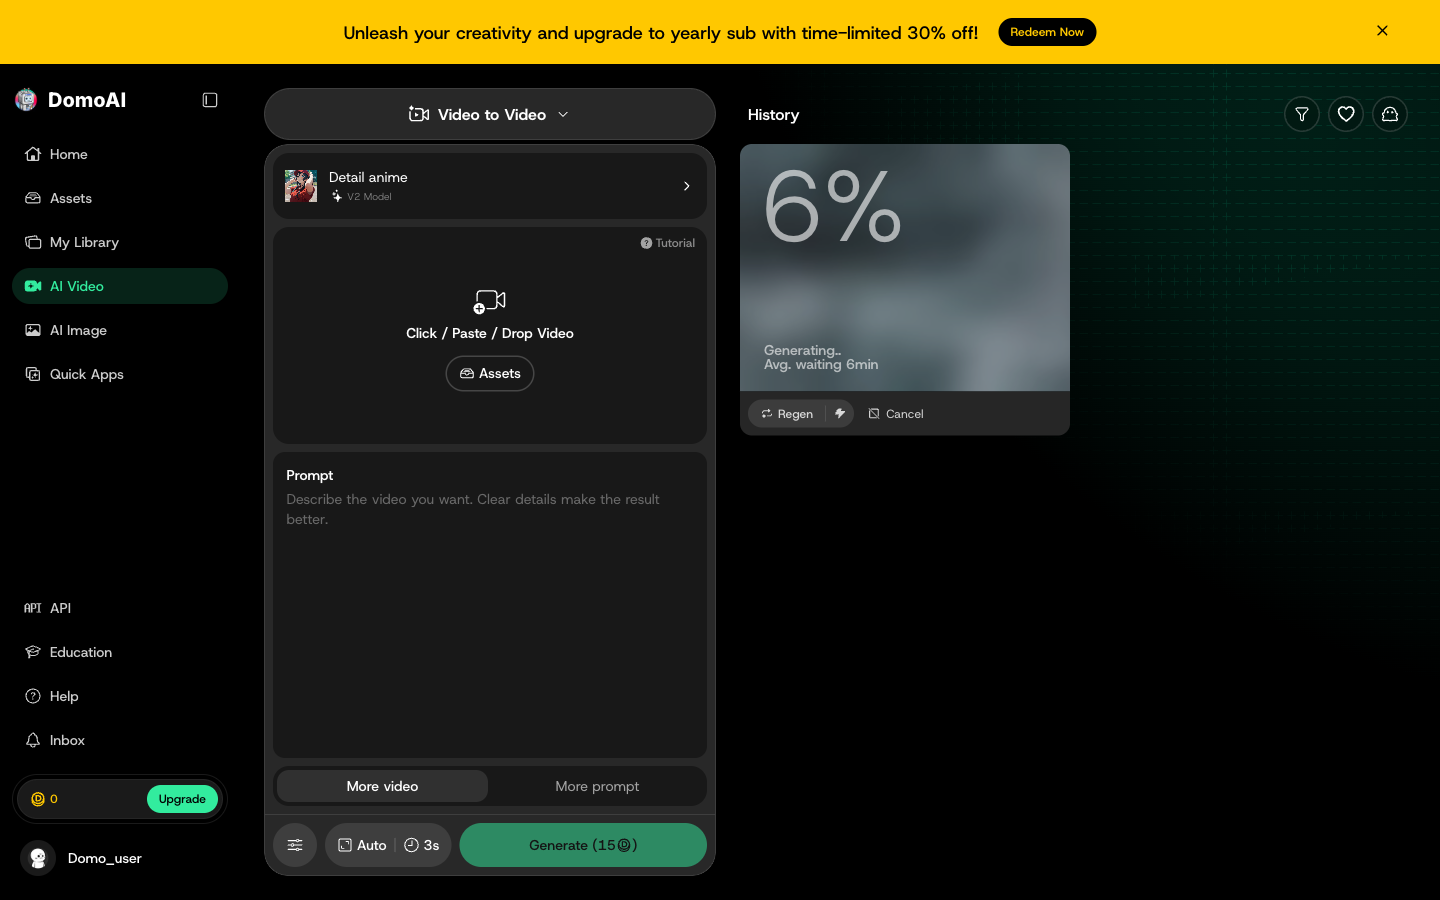Select AI Video in sidebar
Screen dimensions: 1440x900
[x=120, y=286]
